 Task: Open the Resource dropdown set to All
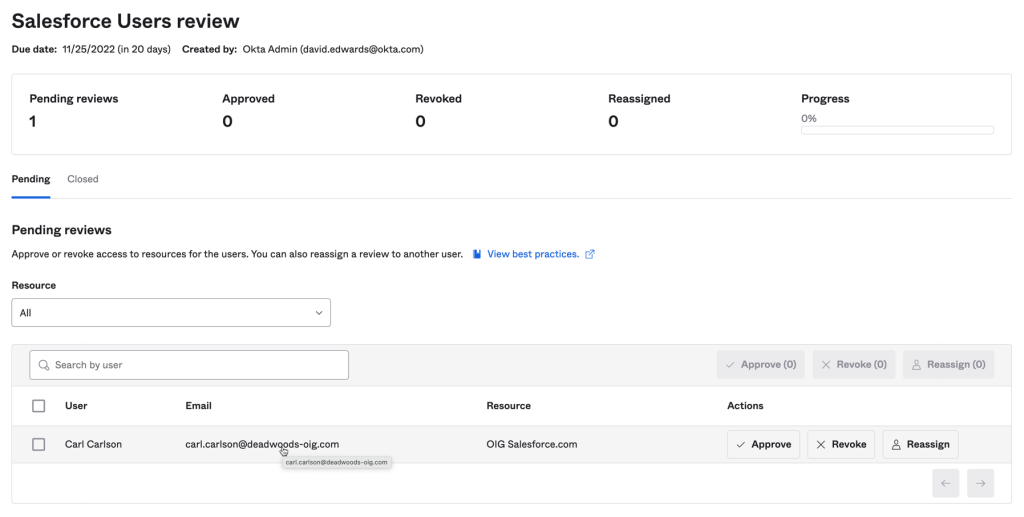[x=171, y=313]
